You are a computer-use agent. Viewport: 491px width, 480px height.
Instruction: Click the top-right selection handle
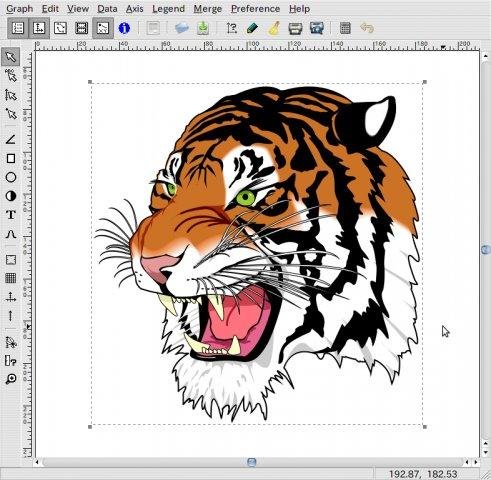[425, 82]
